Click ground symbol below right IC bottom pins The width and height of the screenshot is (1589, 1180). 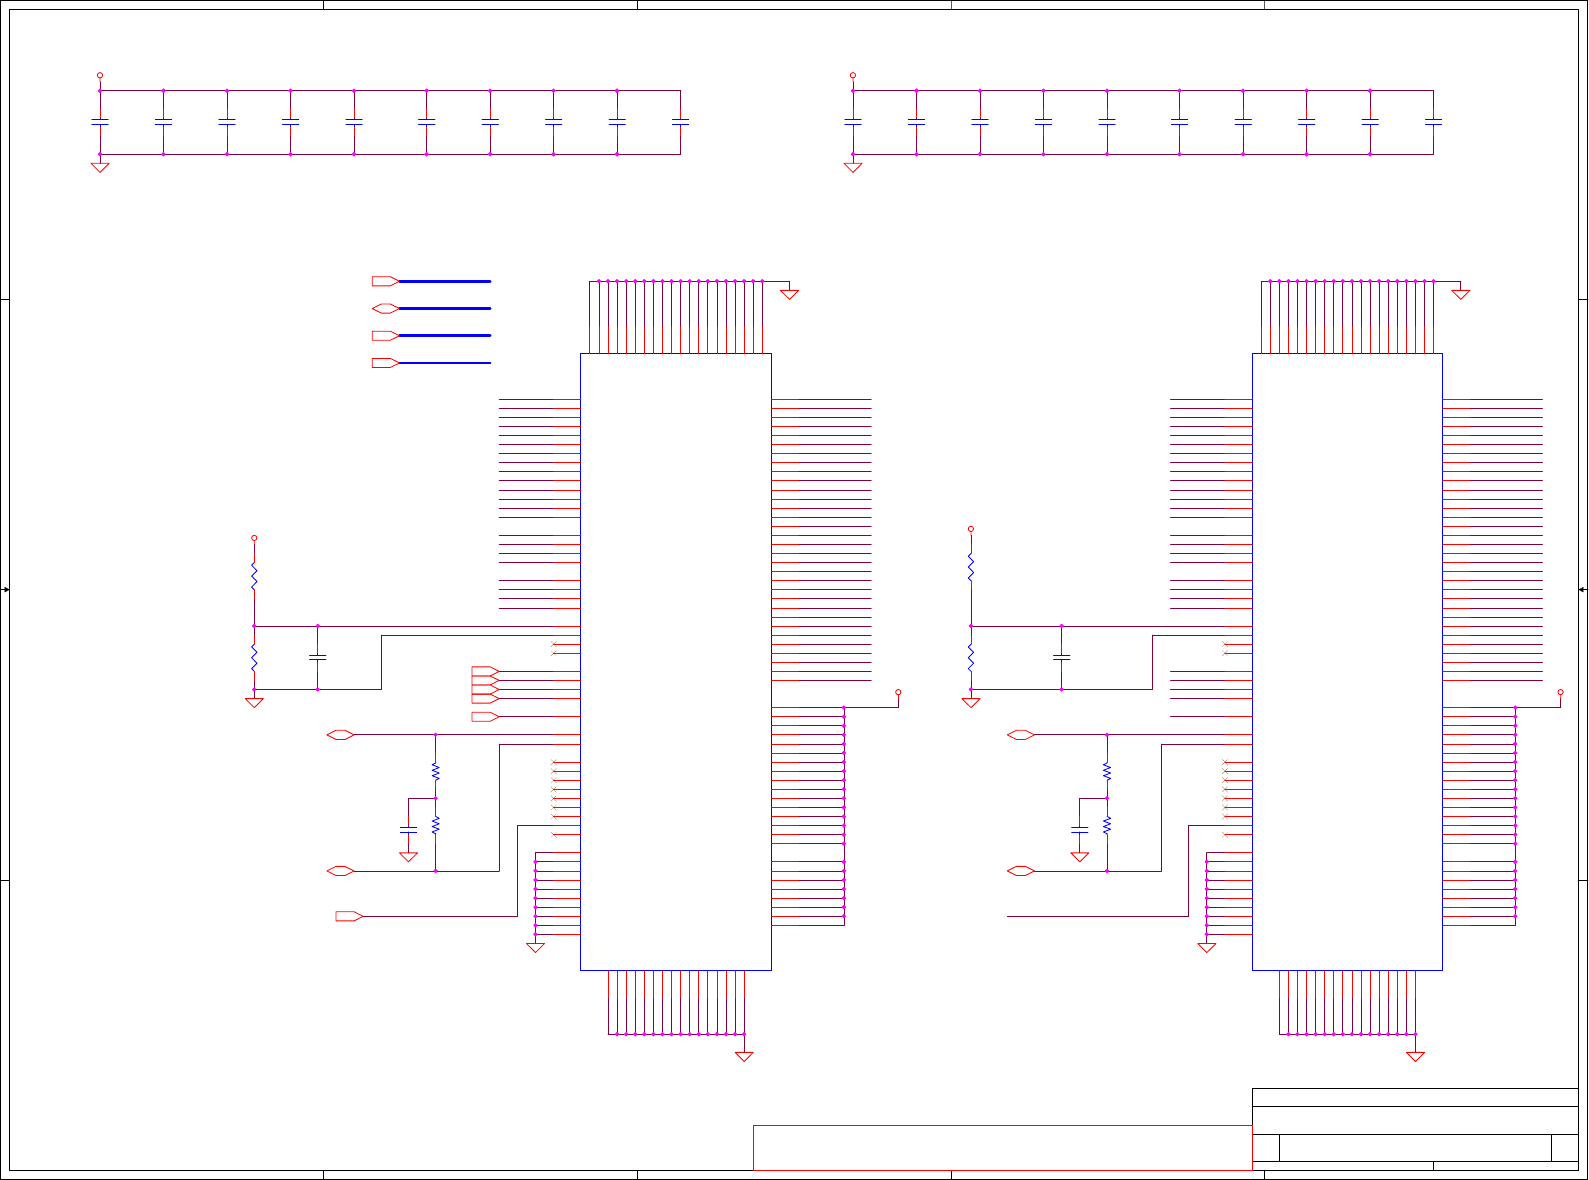(x=1415, y=1056)
